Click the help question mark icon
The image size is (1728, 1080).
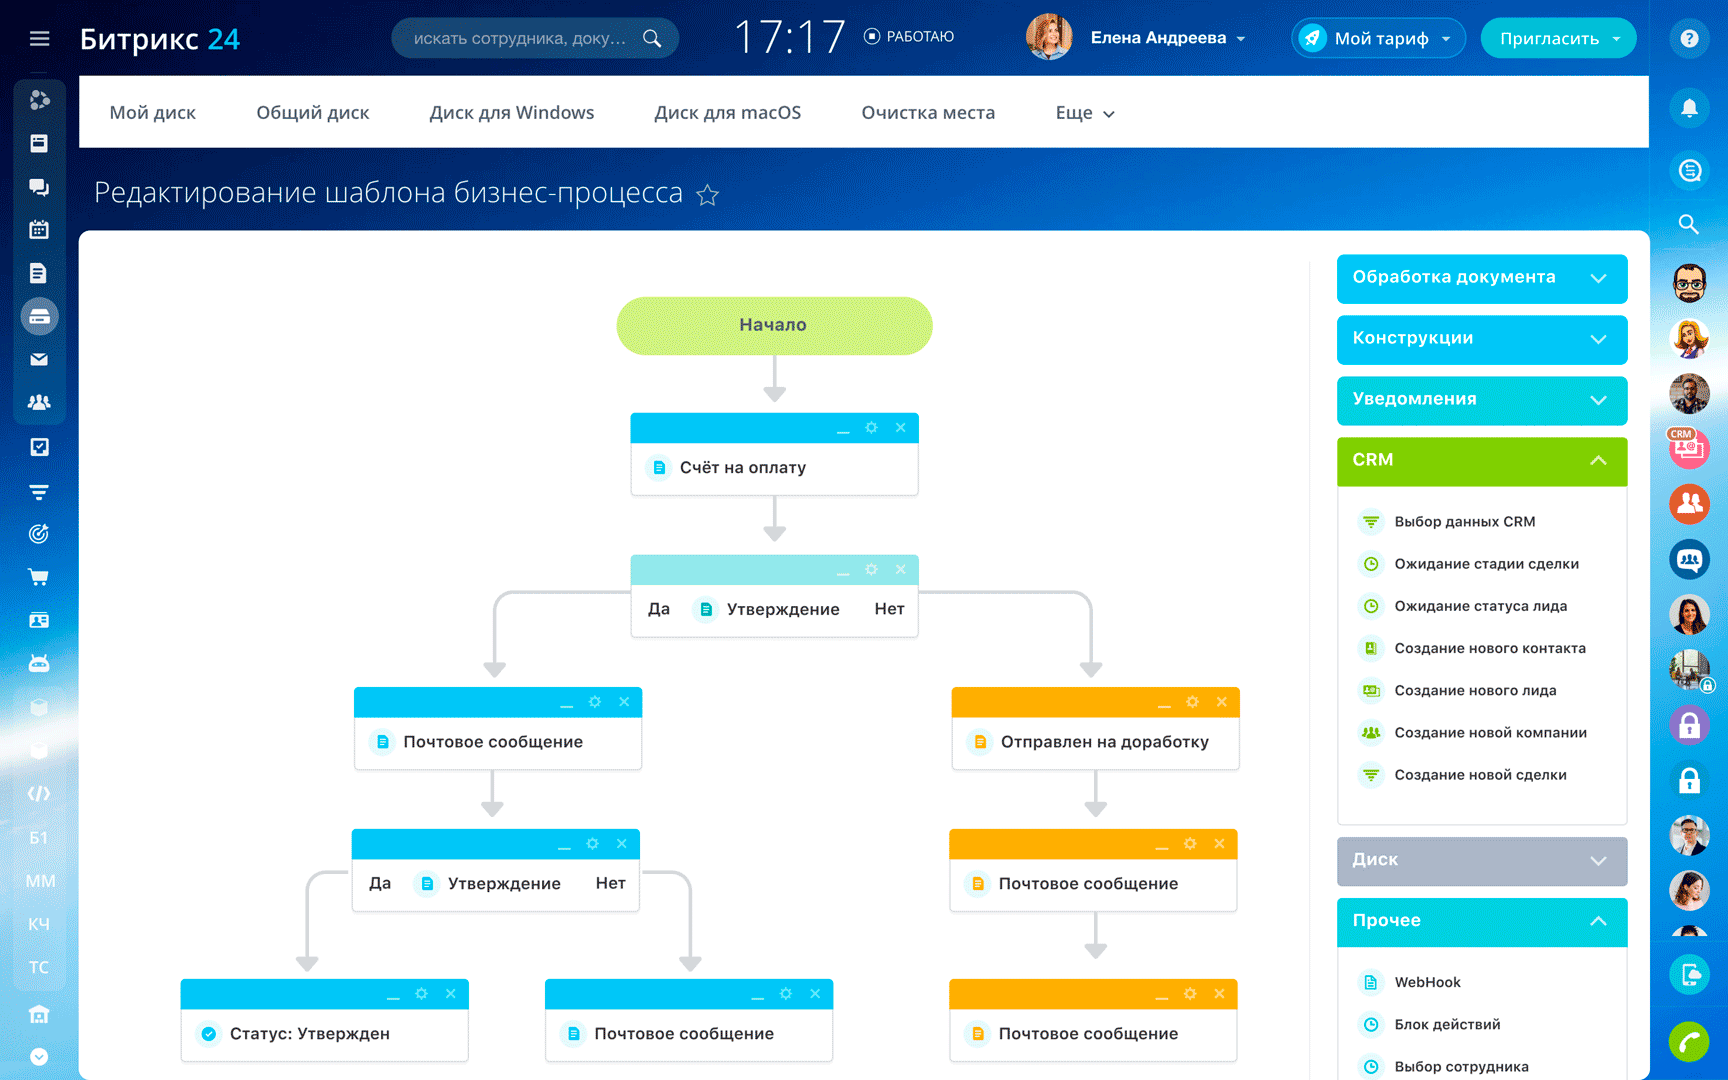pos(1689,38)
